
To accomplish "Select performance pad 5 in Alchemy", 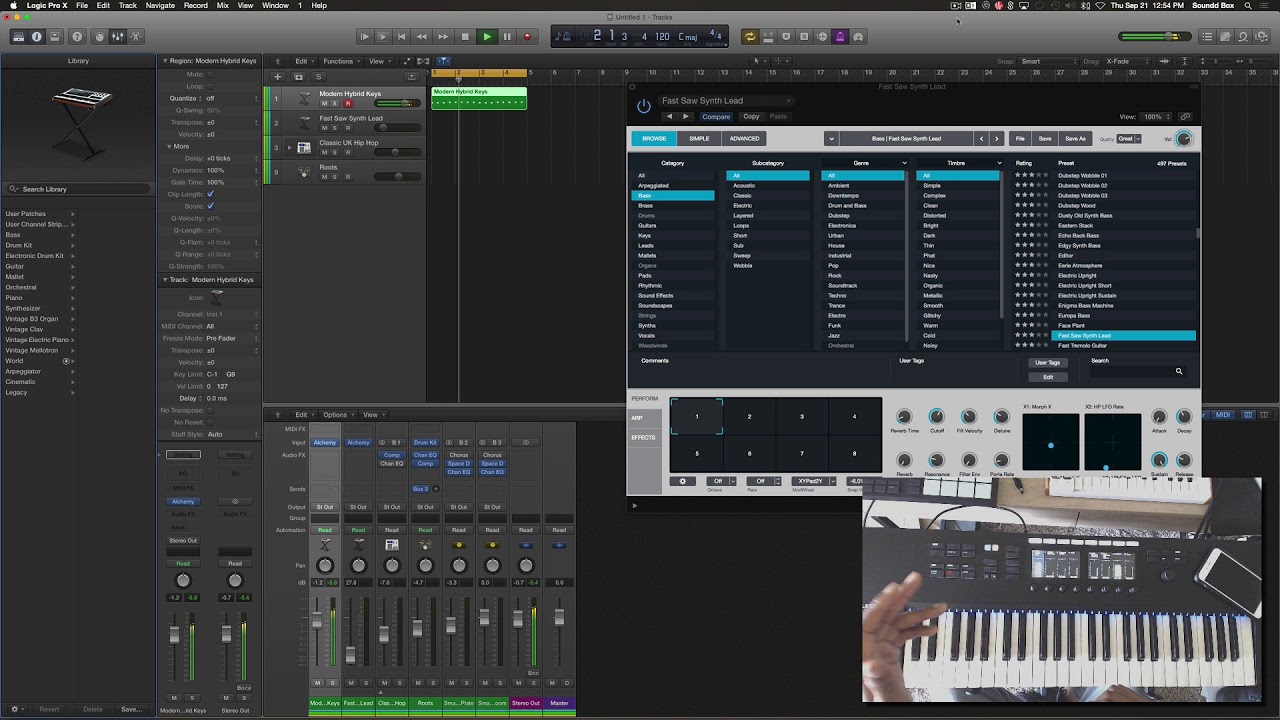I will coord(697,454).
